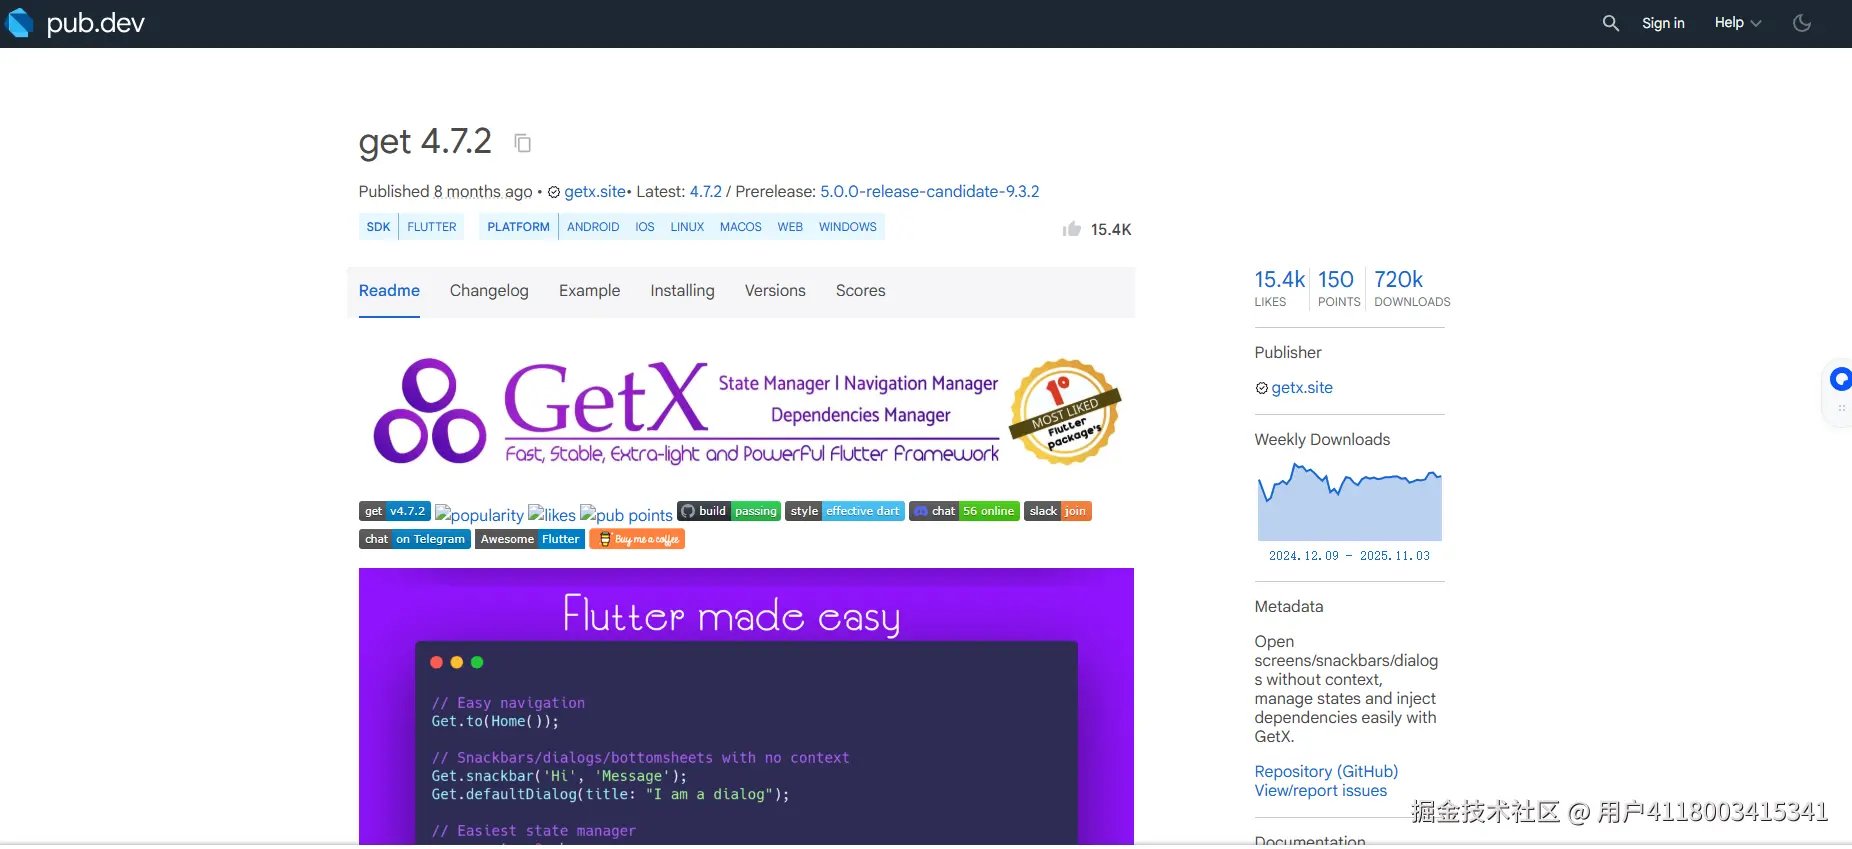Open the search magnifier icon

pos(1610,23)
